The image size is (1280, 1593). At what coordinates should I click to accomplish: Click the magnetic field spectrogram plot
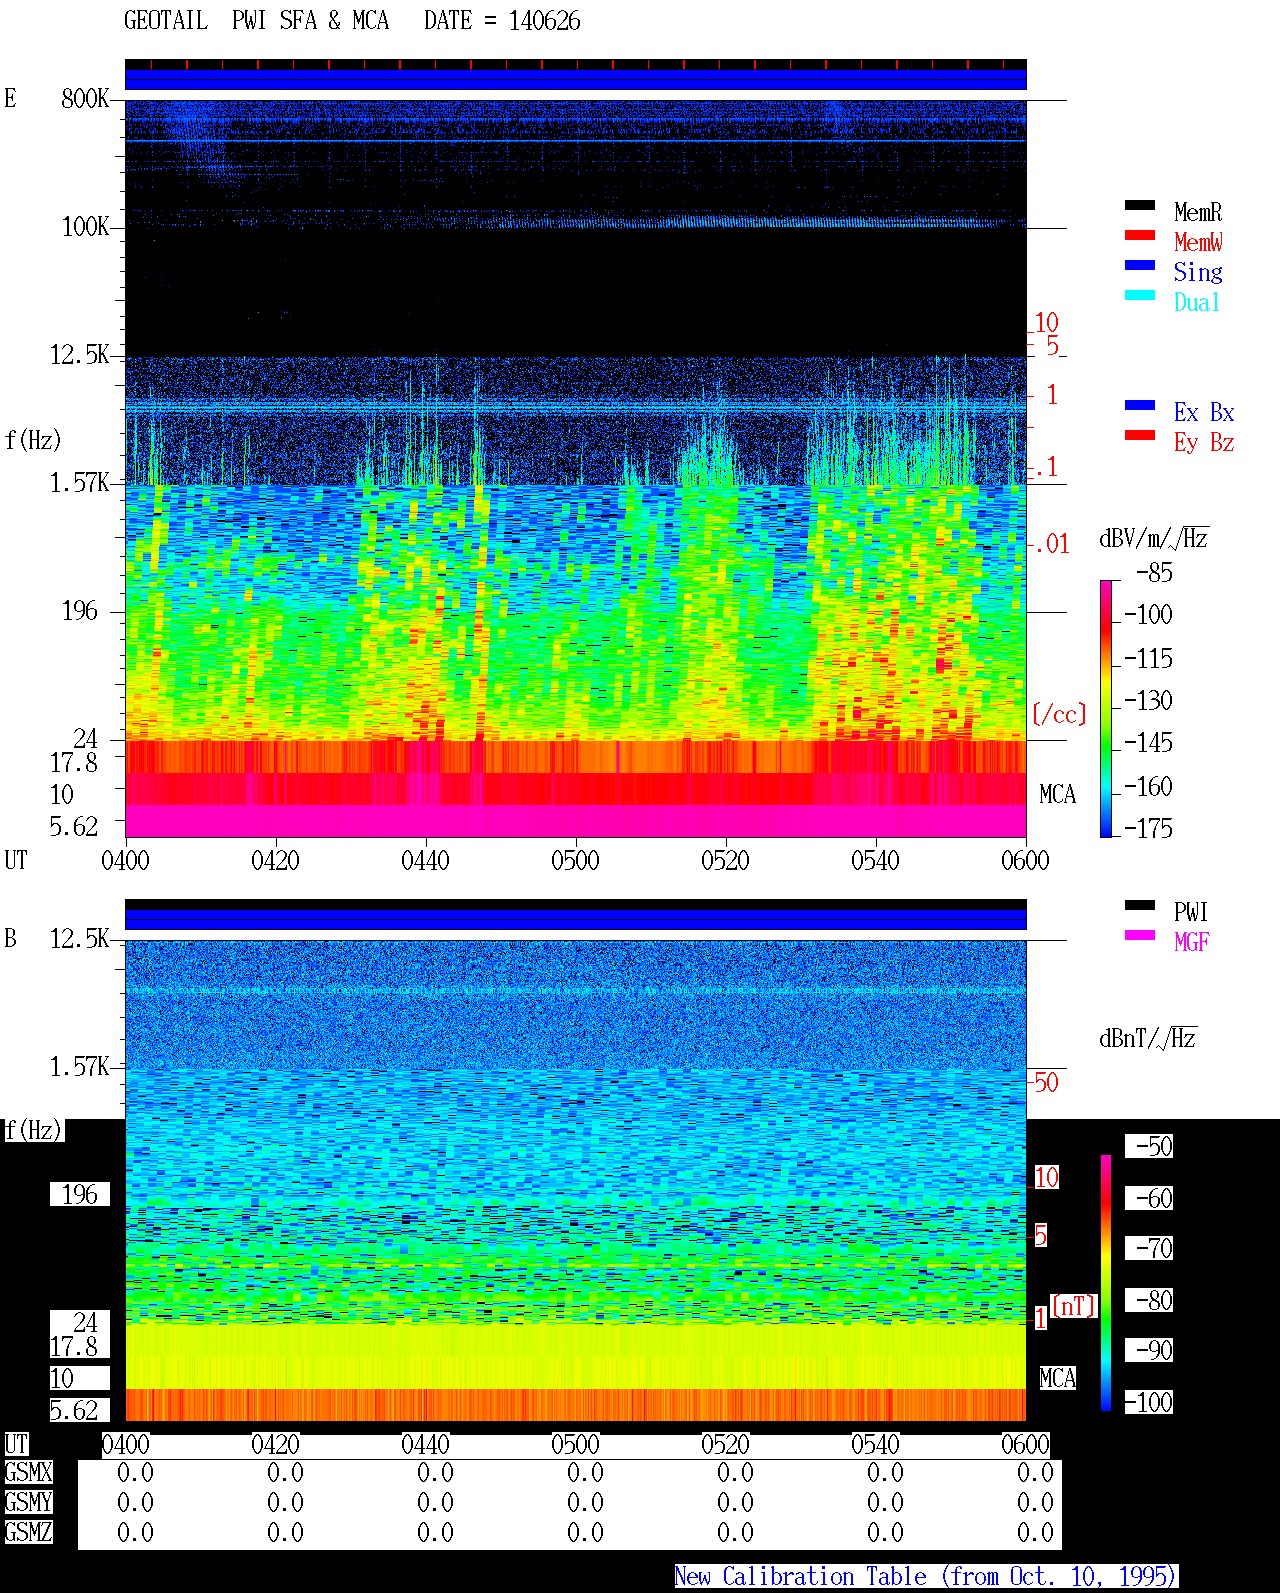(576, 1180)
